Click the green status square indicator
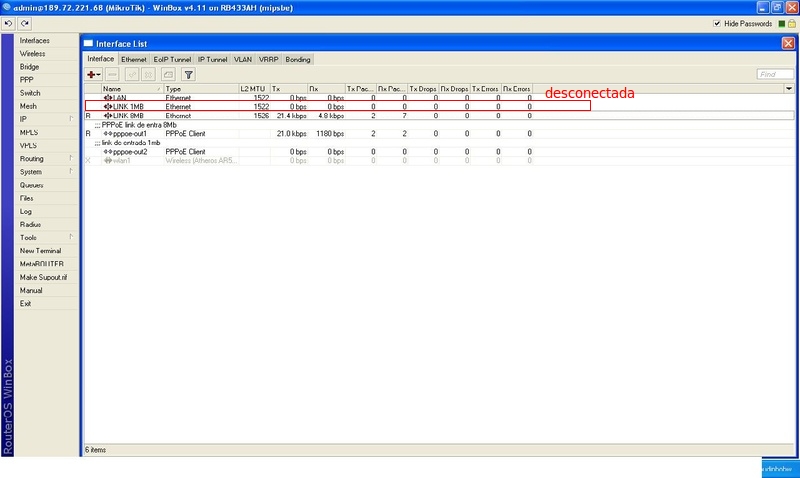The width and height of the screenshot is (800, 478). (x=782, y=24)
